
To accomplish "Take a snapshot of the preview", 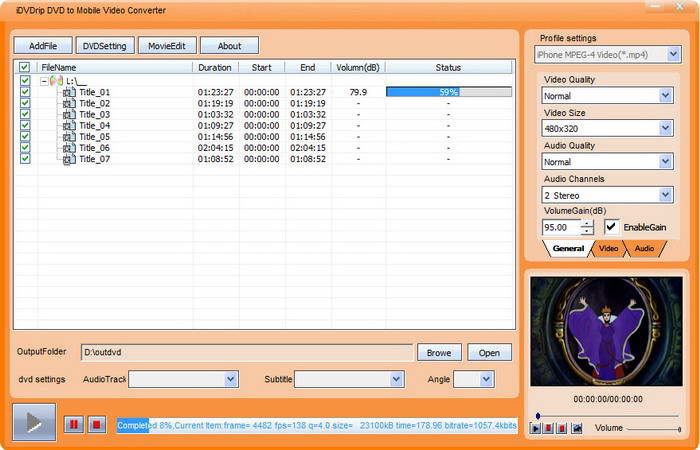I will point(577,429).
